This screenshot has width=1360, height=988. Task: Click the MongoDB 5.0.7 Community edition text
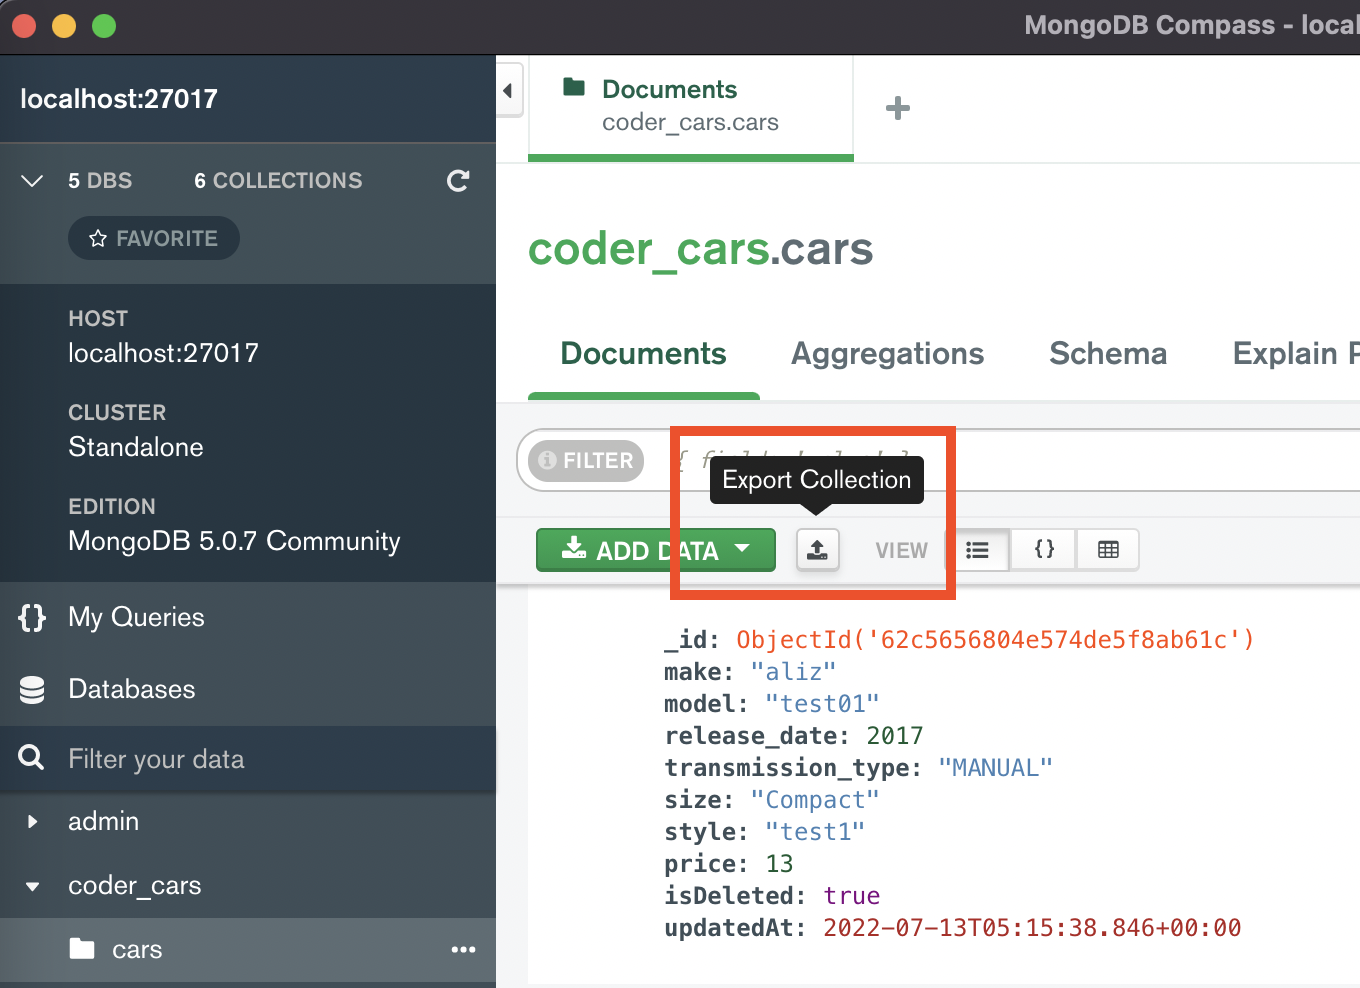point(234,541)
